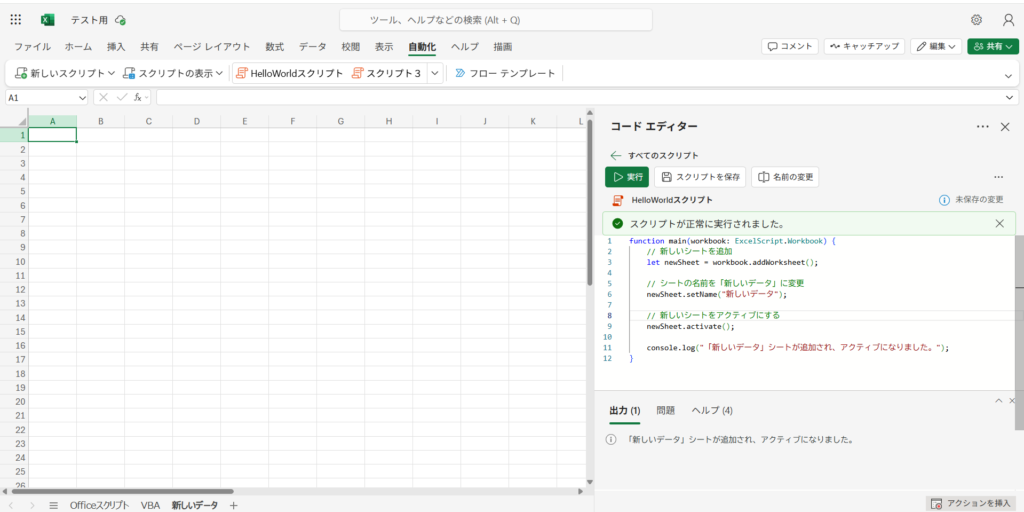Add a new sheet with plus icon
This screenshot has height=512, width=1024.
234,505
